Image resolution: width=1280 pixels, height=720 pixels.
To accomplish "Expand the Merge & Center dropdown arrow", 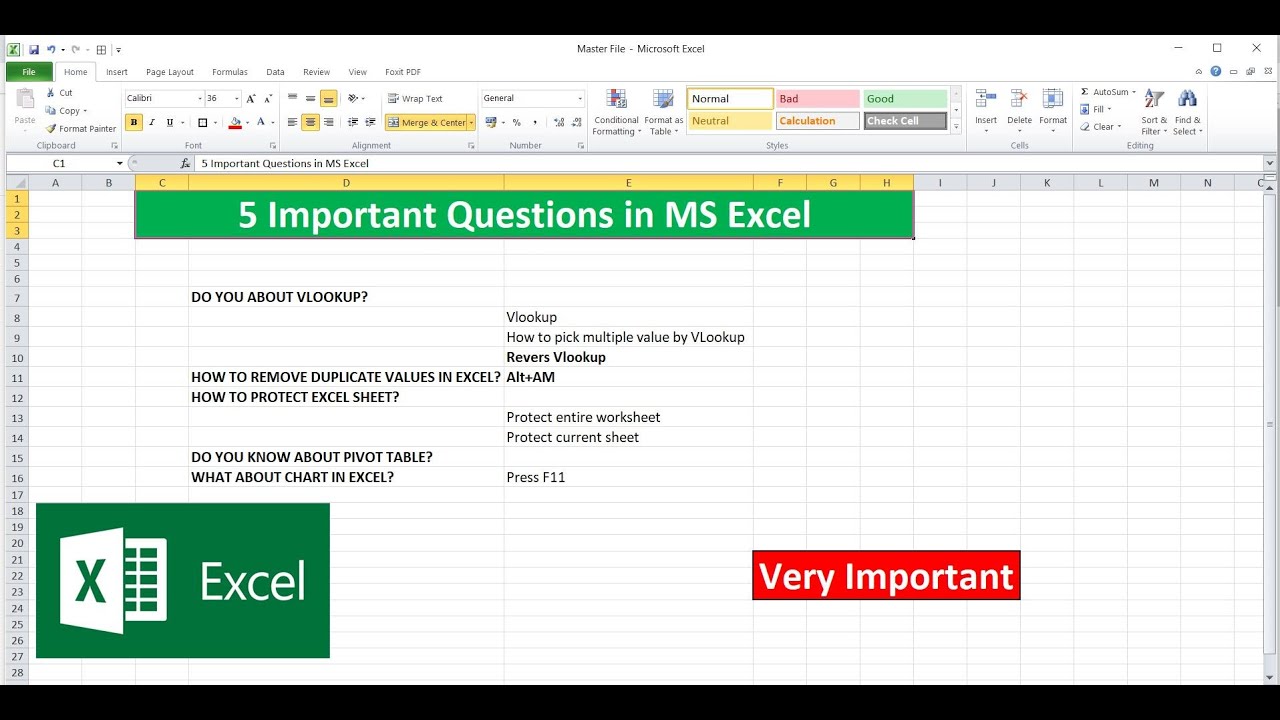I will pyautogui.click(x=472, y=123).
